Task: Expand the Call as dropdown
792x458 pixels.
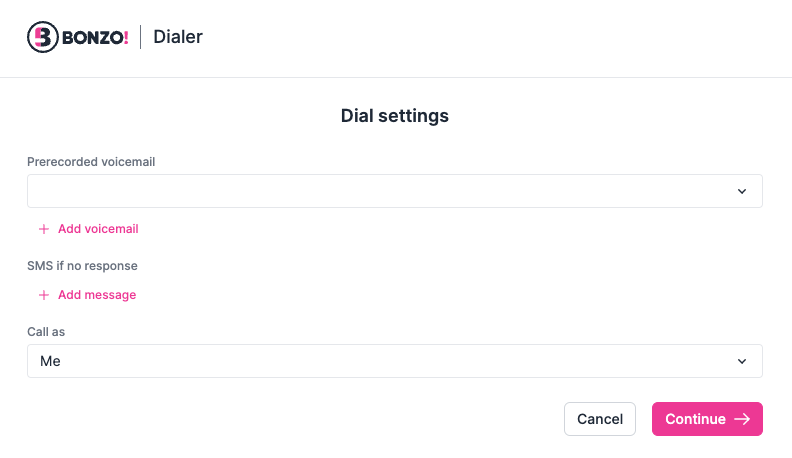Action: click(394, 361)
